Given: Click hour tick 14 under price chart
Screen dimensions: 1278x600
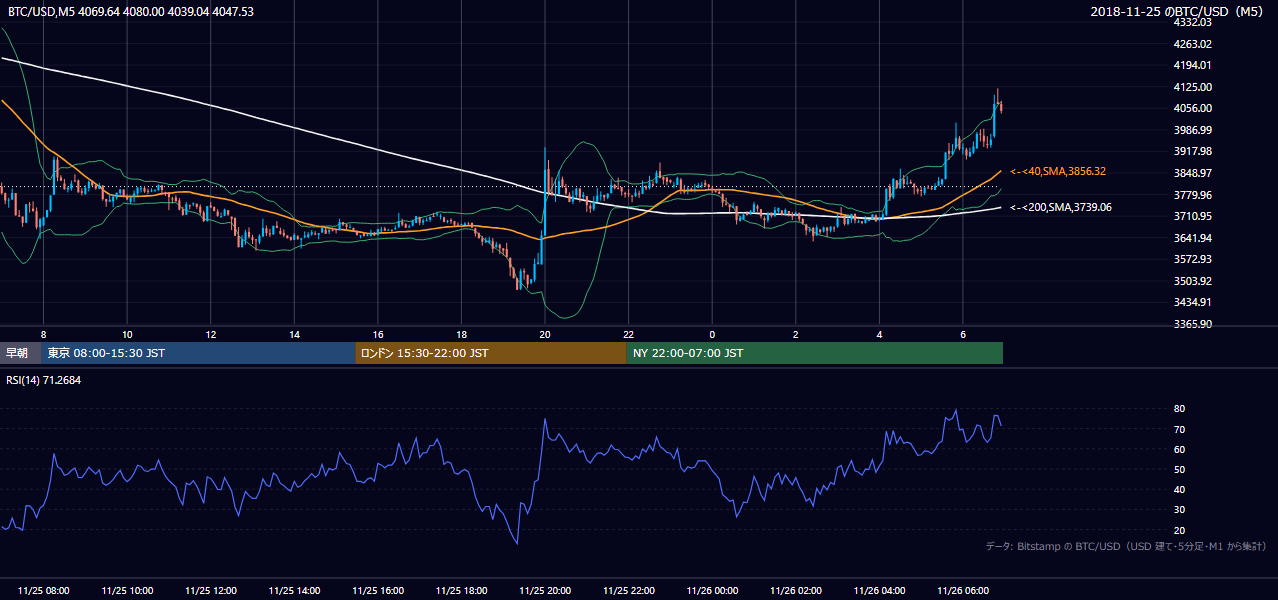Looking at the screenshot, I should click(294, 334).
